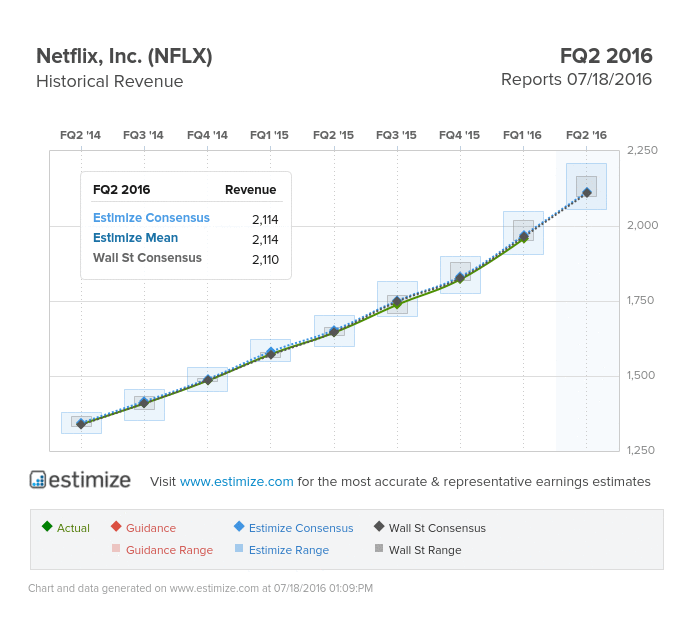Click the FQ3 '14 axis label
Viewport: 685px width, 620px height.
pyautogui.click(x=143, y=135)
